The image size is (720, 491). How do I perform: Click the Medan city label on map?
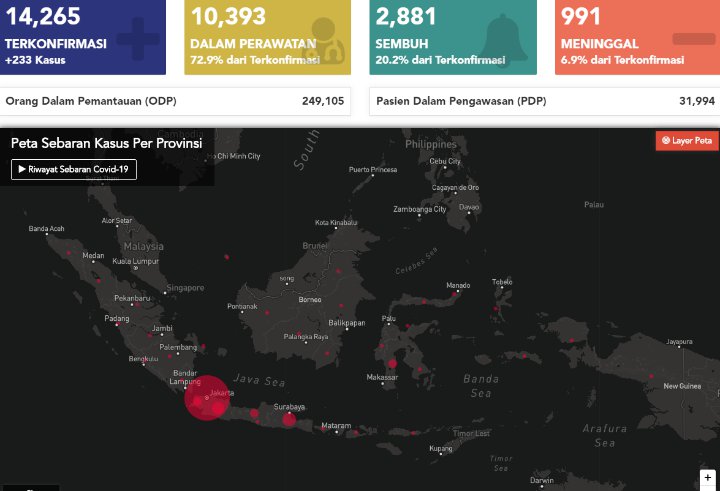pos(93,255)
